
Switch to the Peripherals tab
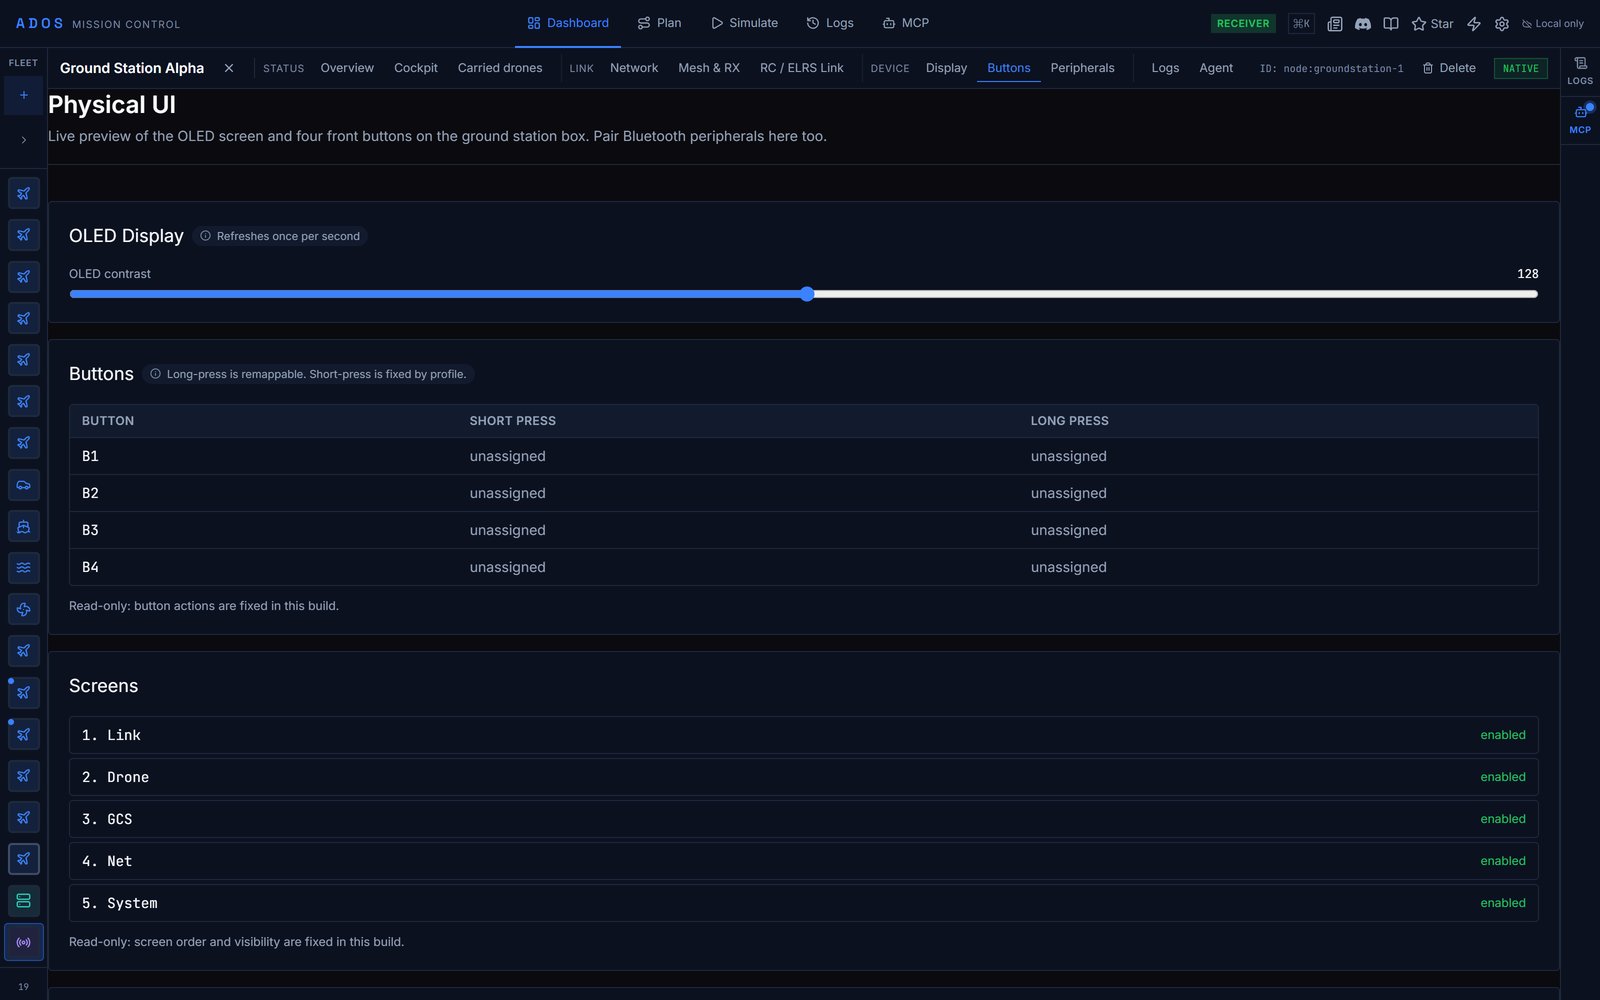pyautogui.click(x=1082, y=68)
